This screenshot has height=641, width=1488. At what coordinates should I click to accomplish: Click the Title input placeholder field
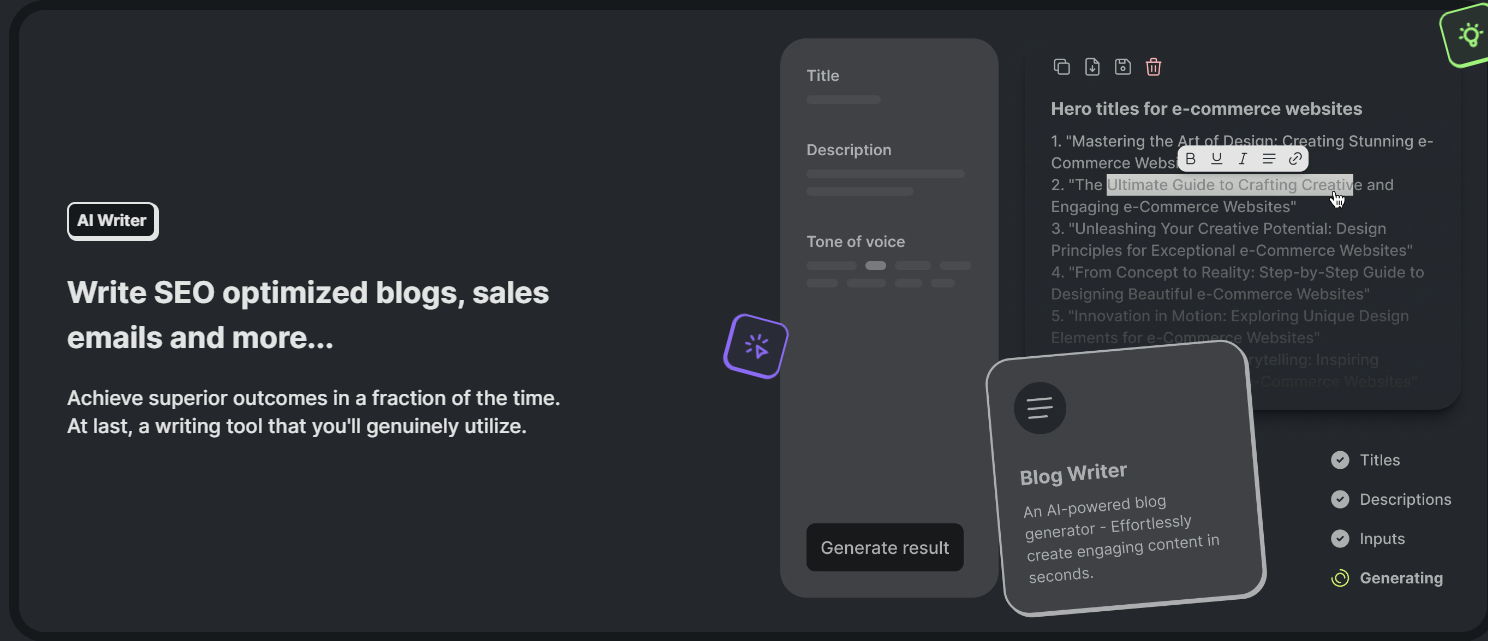tap(843, 100)
